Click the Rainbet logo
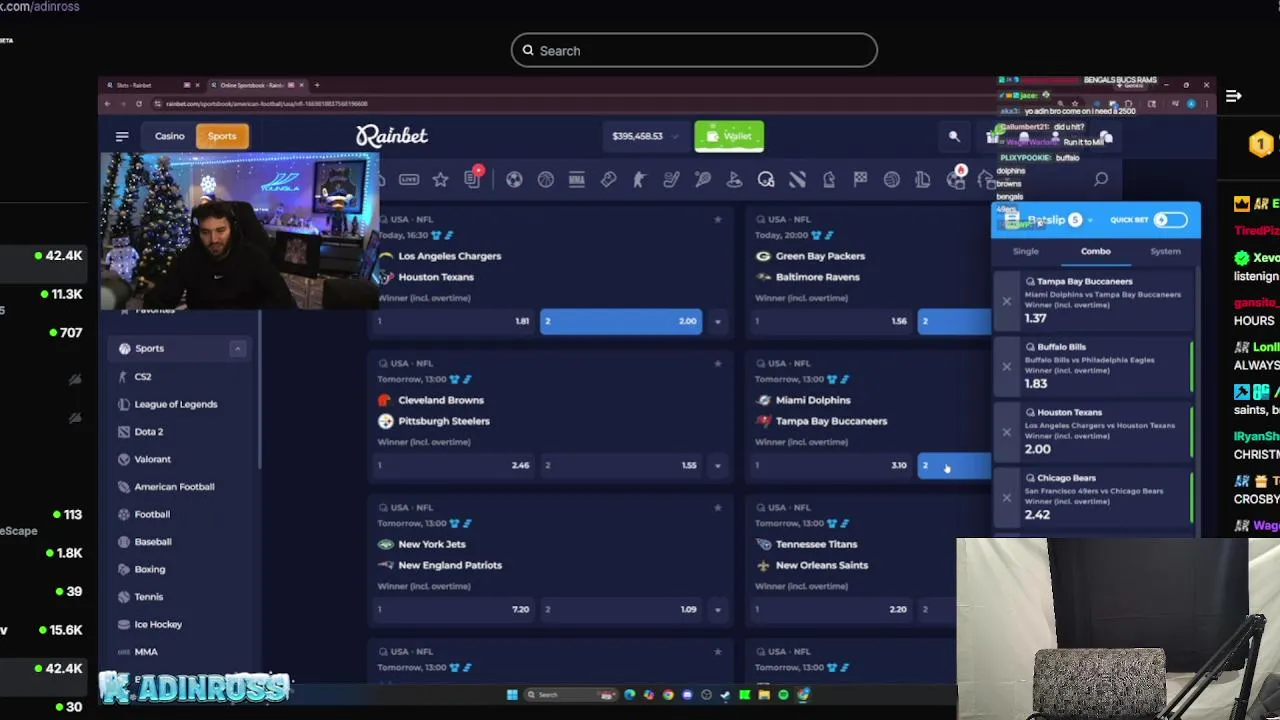The height and width of the screenshot is (720, 1280). [x=392, y=136]
